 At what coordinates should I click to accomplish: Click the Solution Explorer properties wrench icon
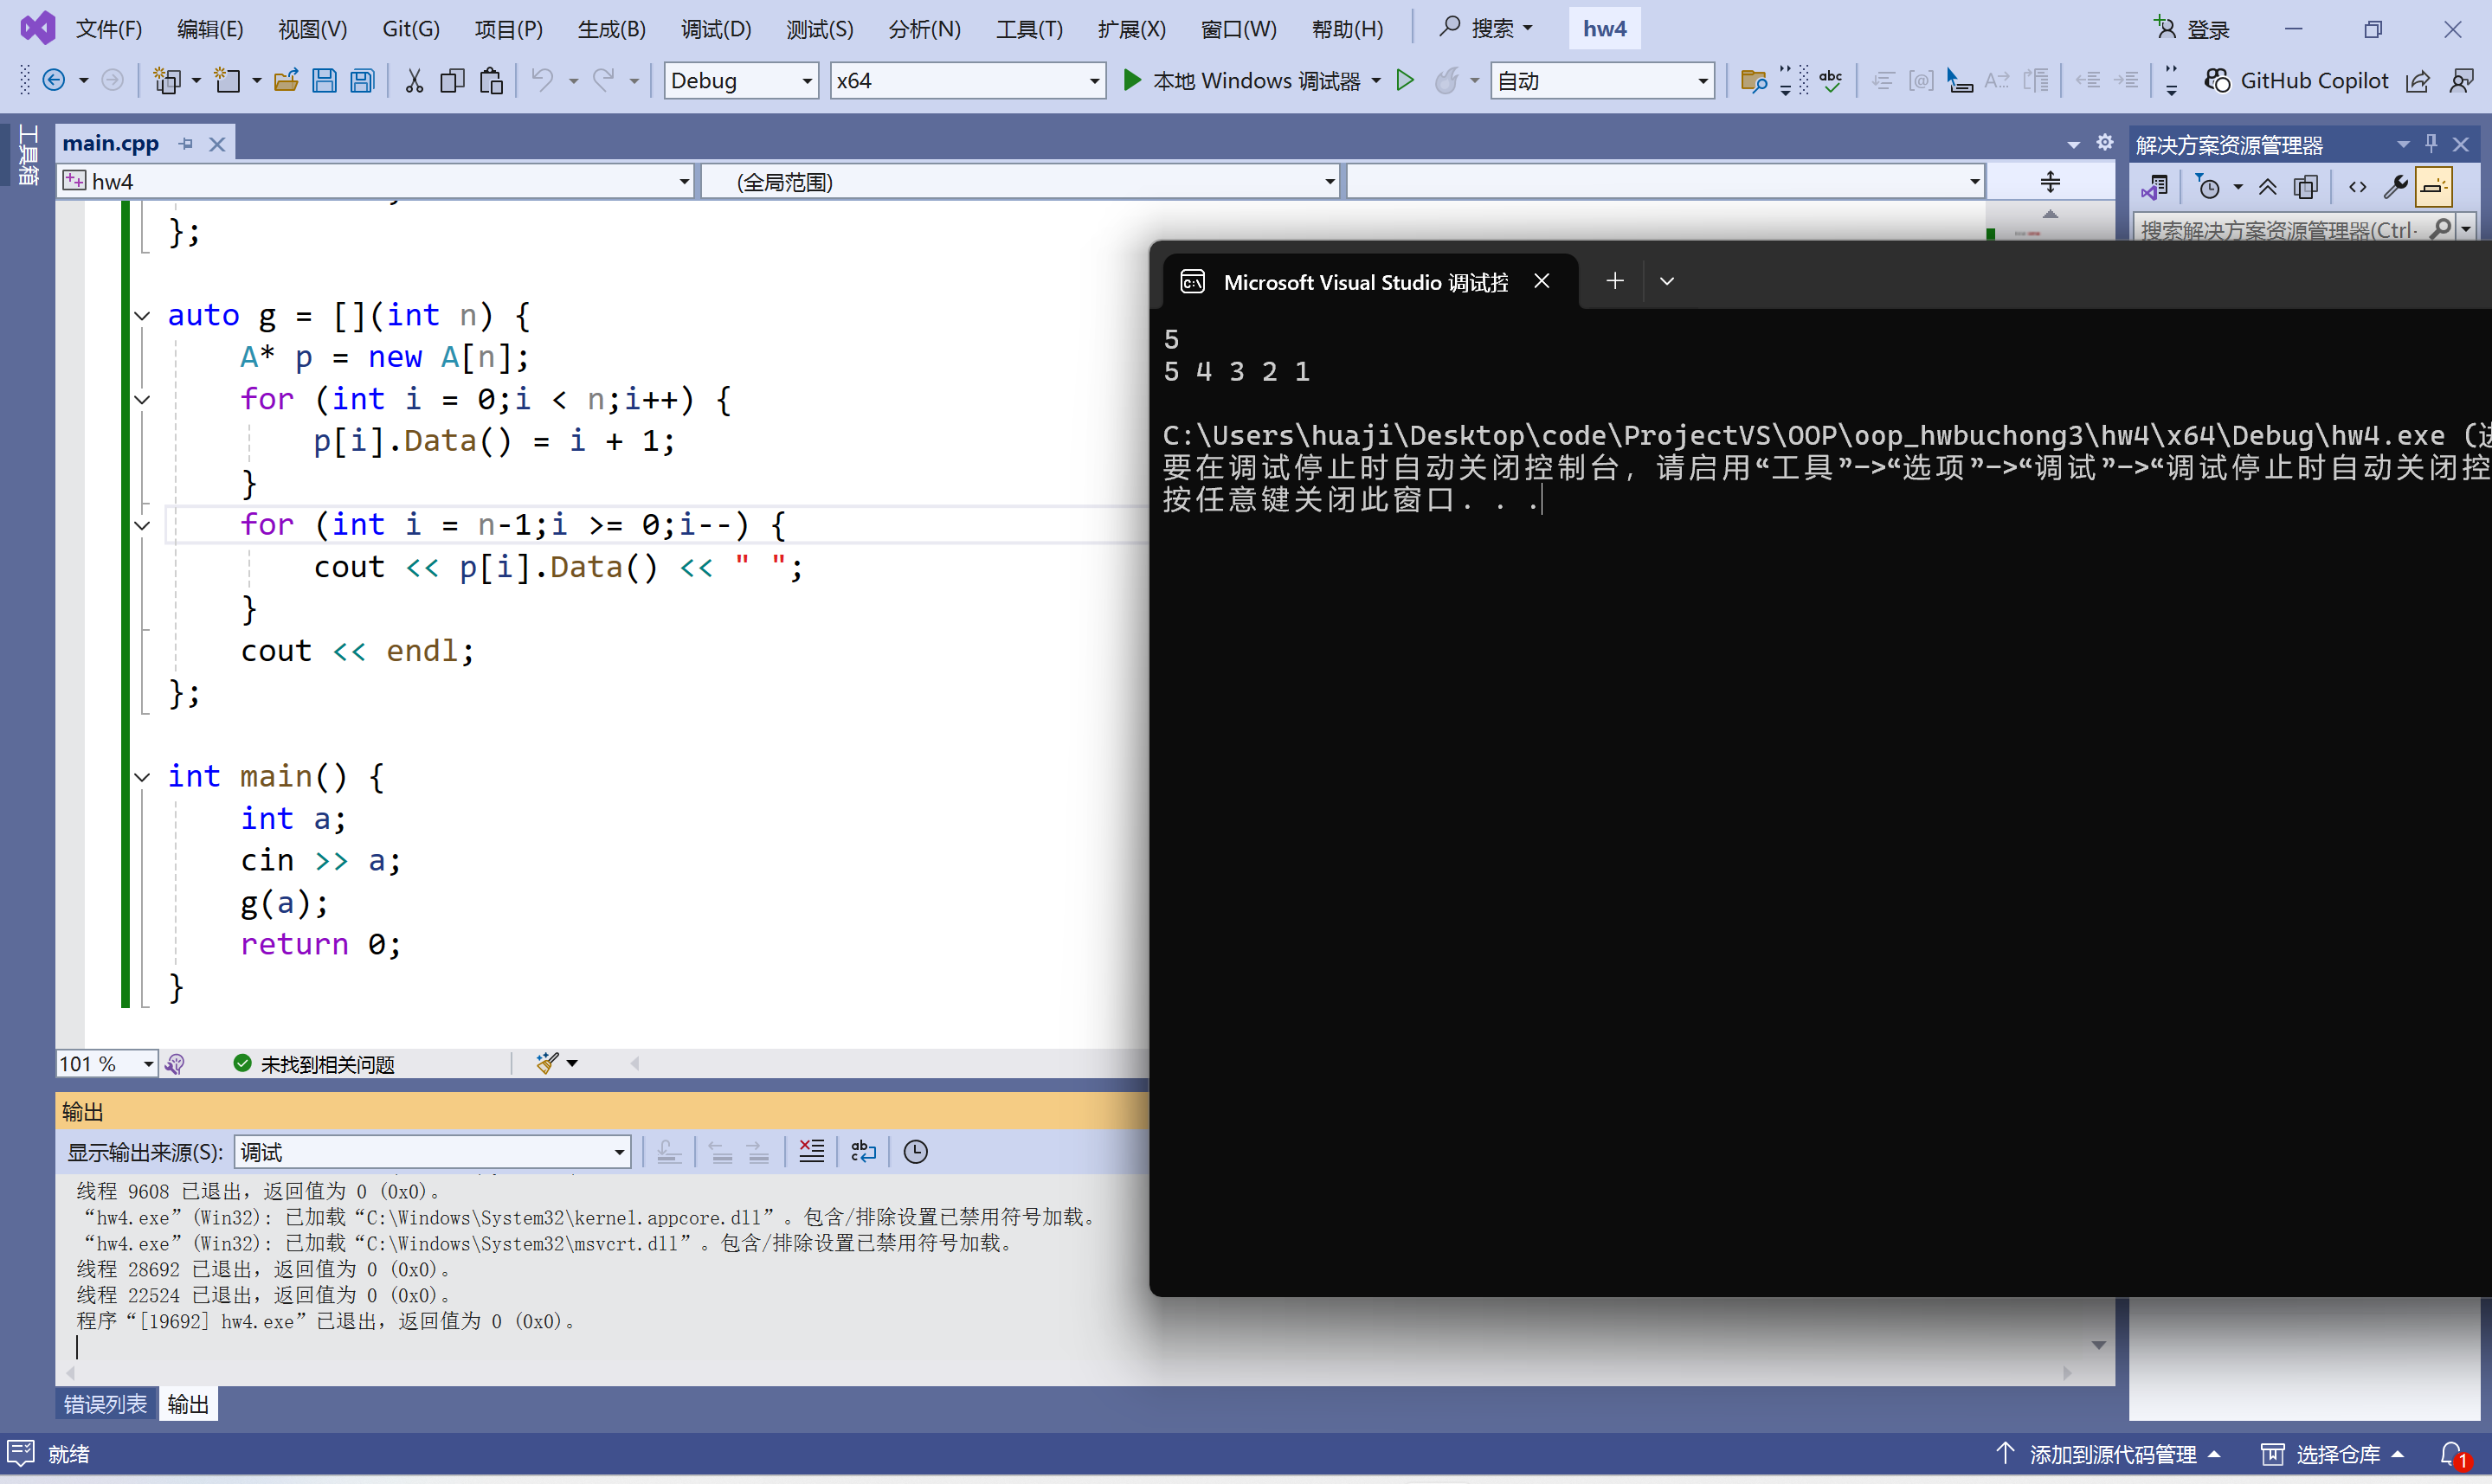(2395, 187)
